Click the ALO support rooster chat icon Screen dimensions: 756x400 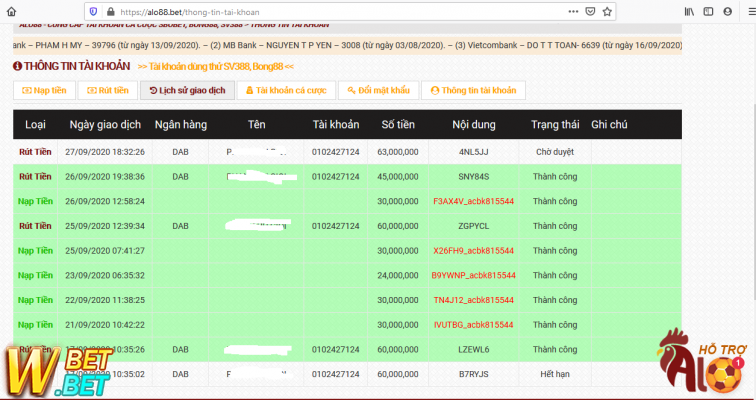[702, 360]
